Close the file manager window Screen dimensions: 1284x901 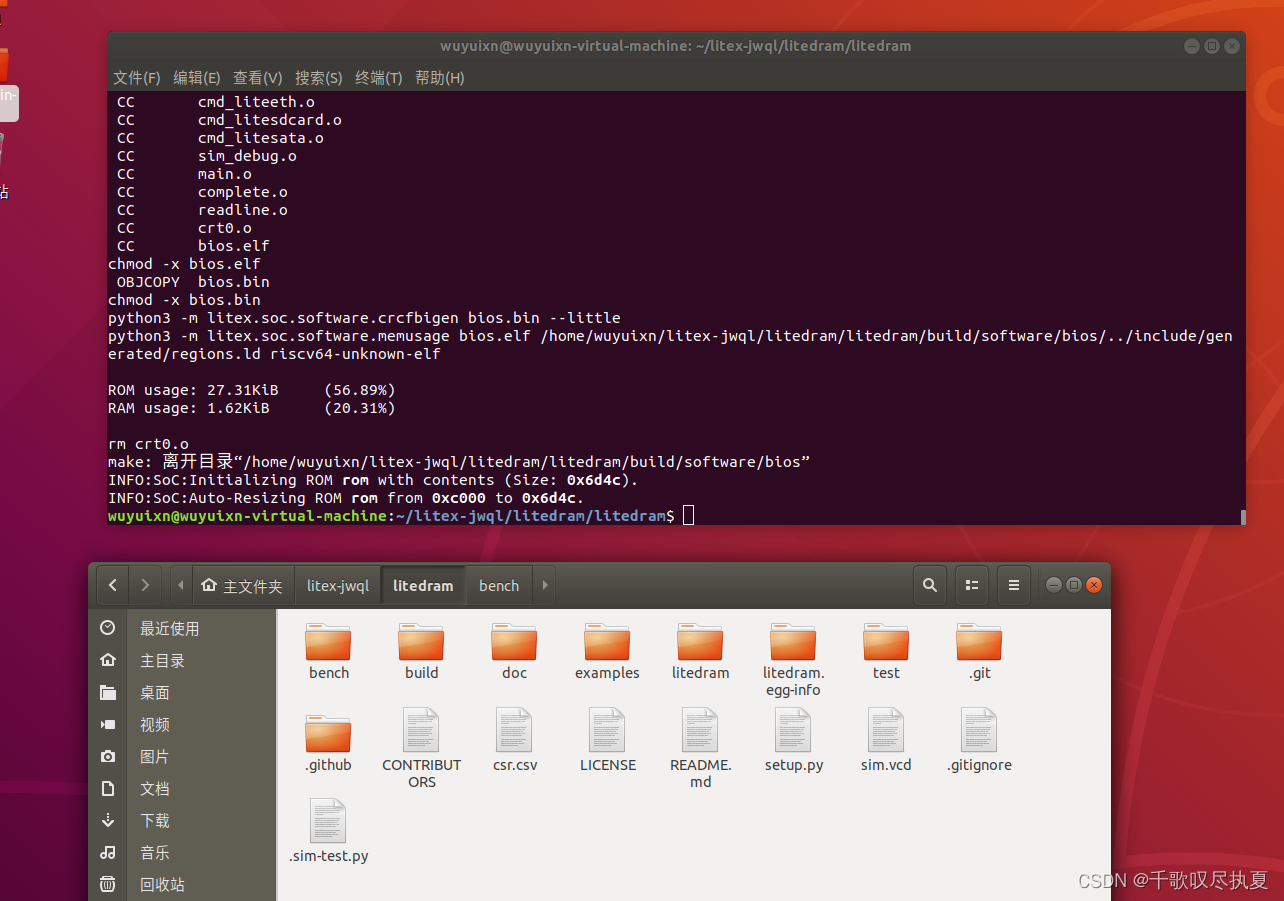(x=1094, y=585)
